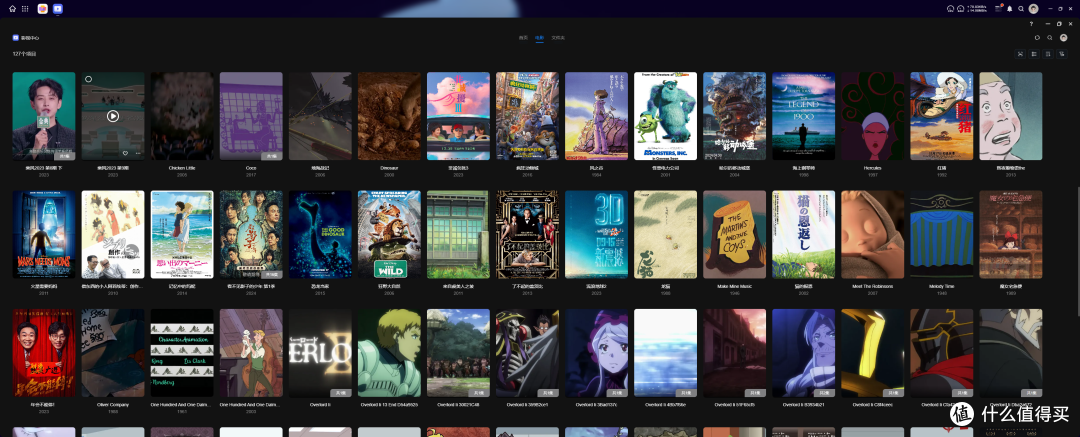Click the Coco title text
Image resolution: width=1080 pixels, height=437 pixels.
[x=251, y=167]
